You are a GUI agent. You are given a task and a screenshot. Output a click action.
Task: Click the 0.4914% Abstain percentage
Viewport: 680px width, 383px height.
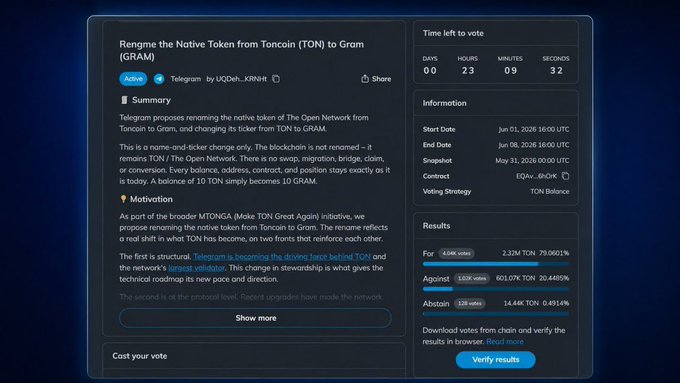coord(556,303)
